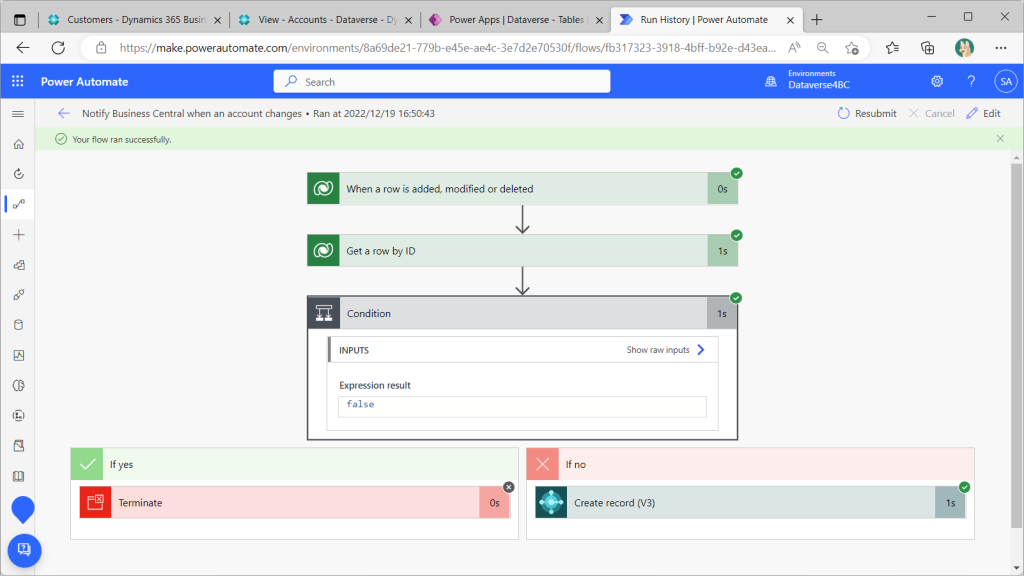Go back using the run history arrow
This screenshot has height=576, width=1024.
pyautogui.click(x=63, y=114)
